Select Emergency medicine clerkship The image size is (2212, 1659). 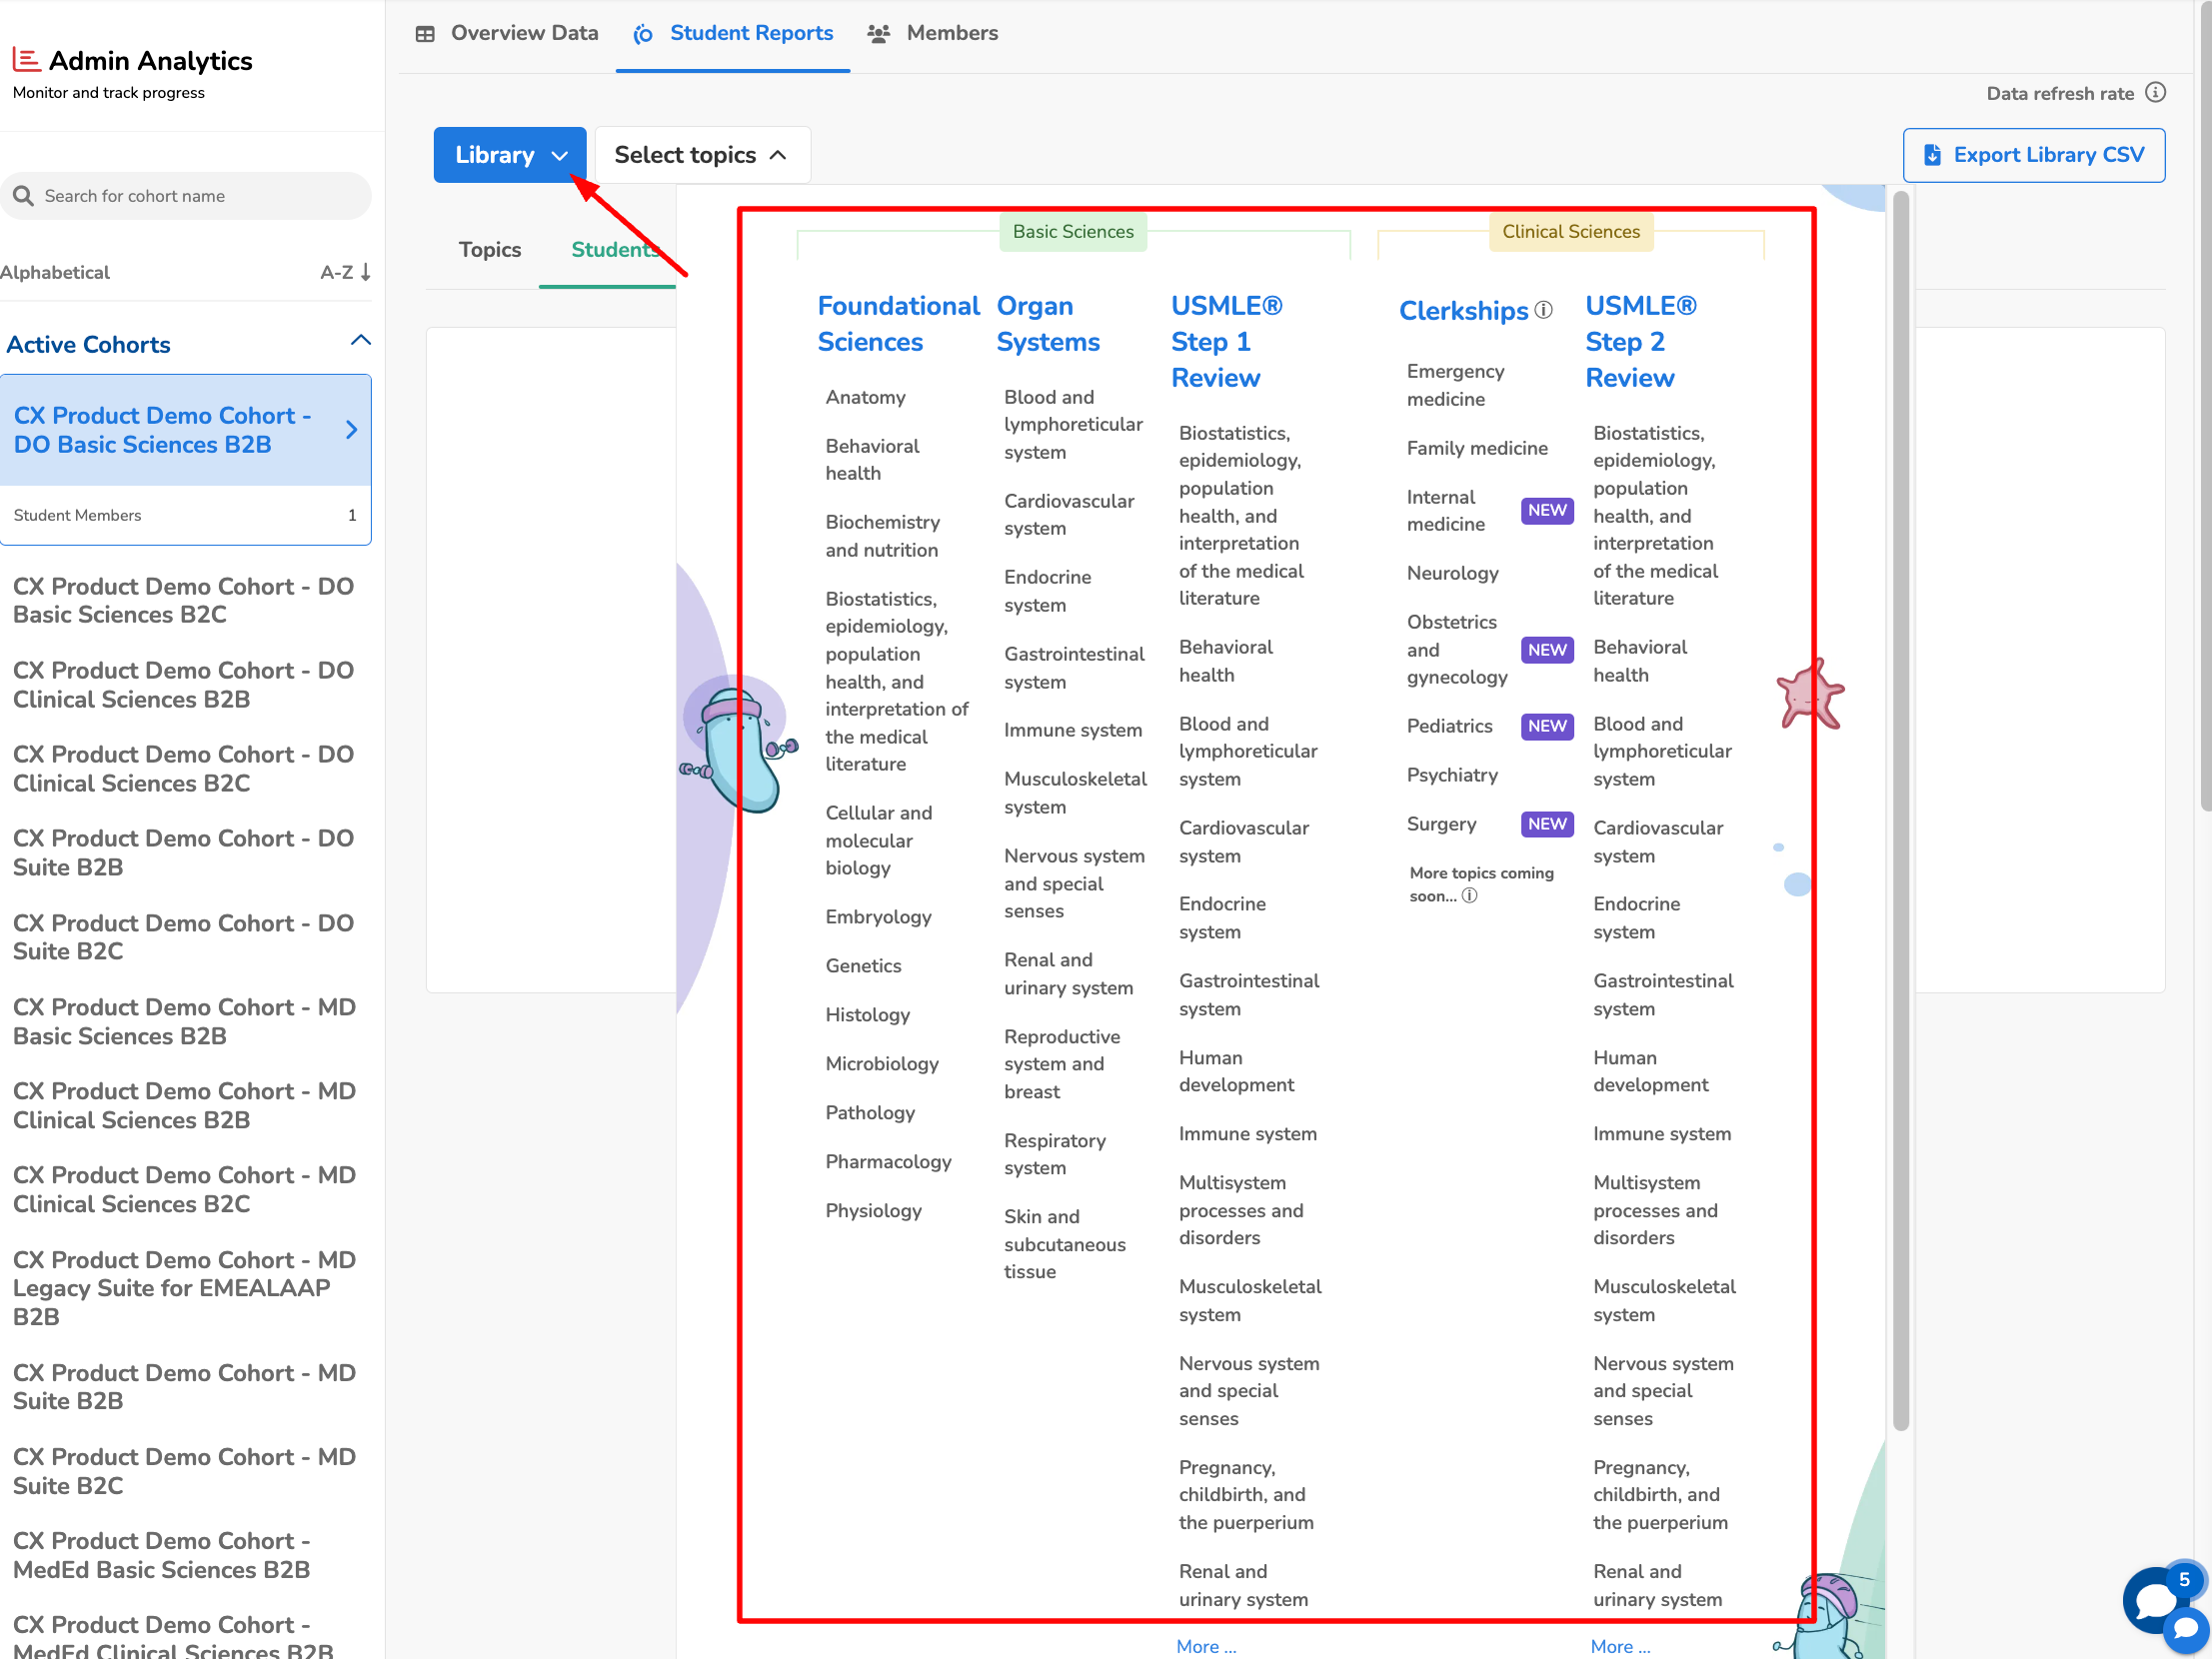(1455, 385)
